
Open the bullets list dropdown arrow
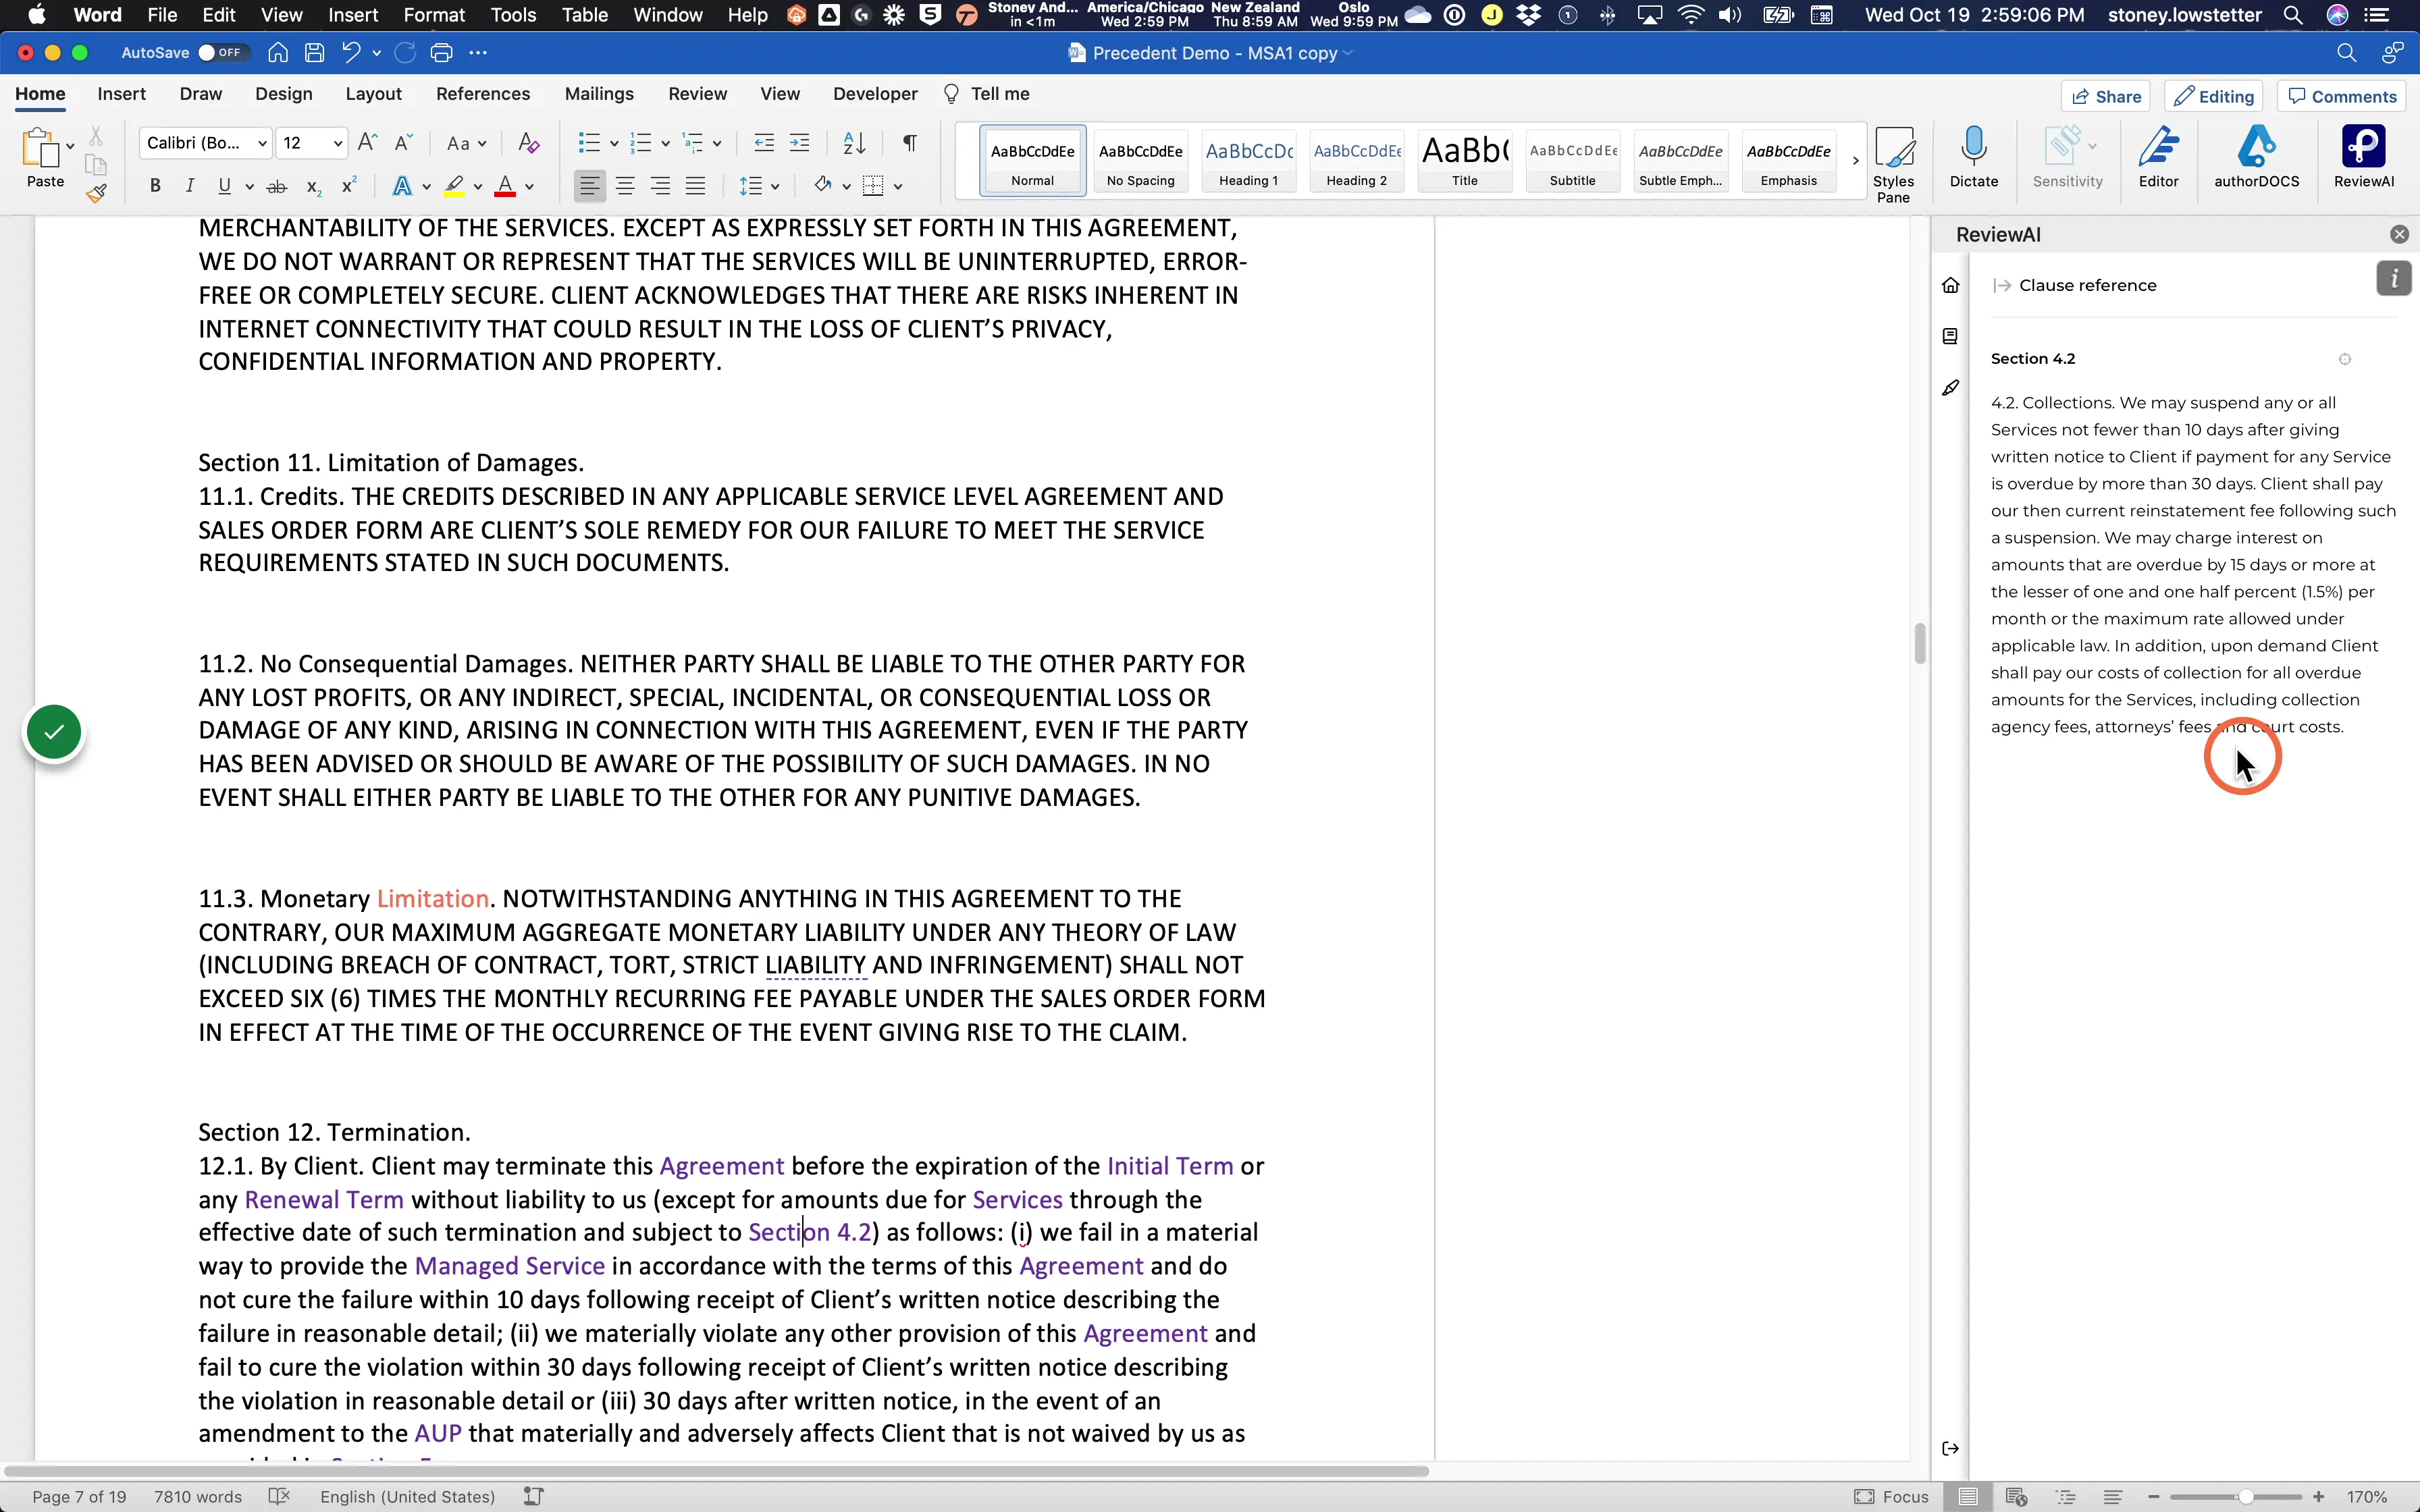tap(614, 144)
